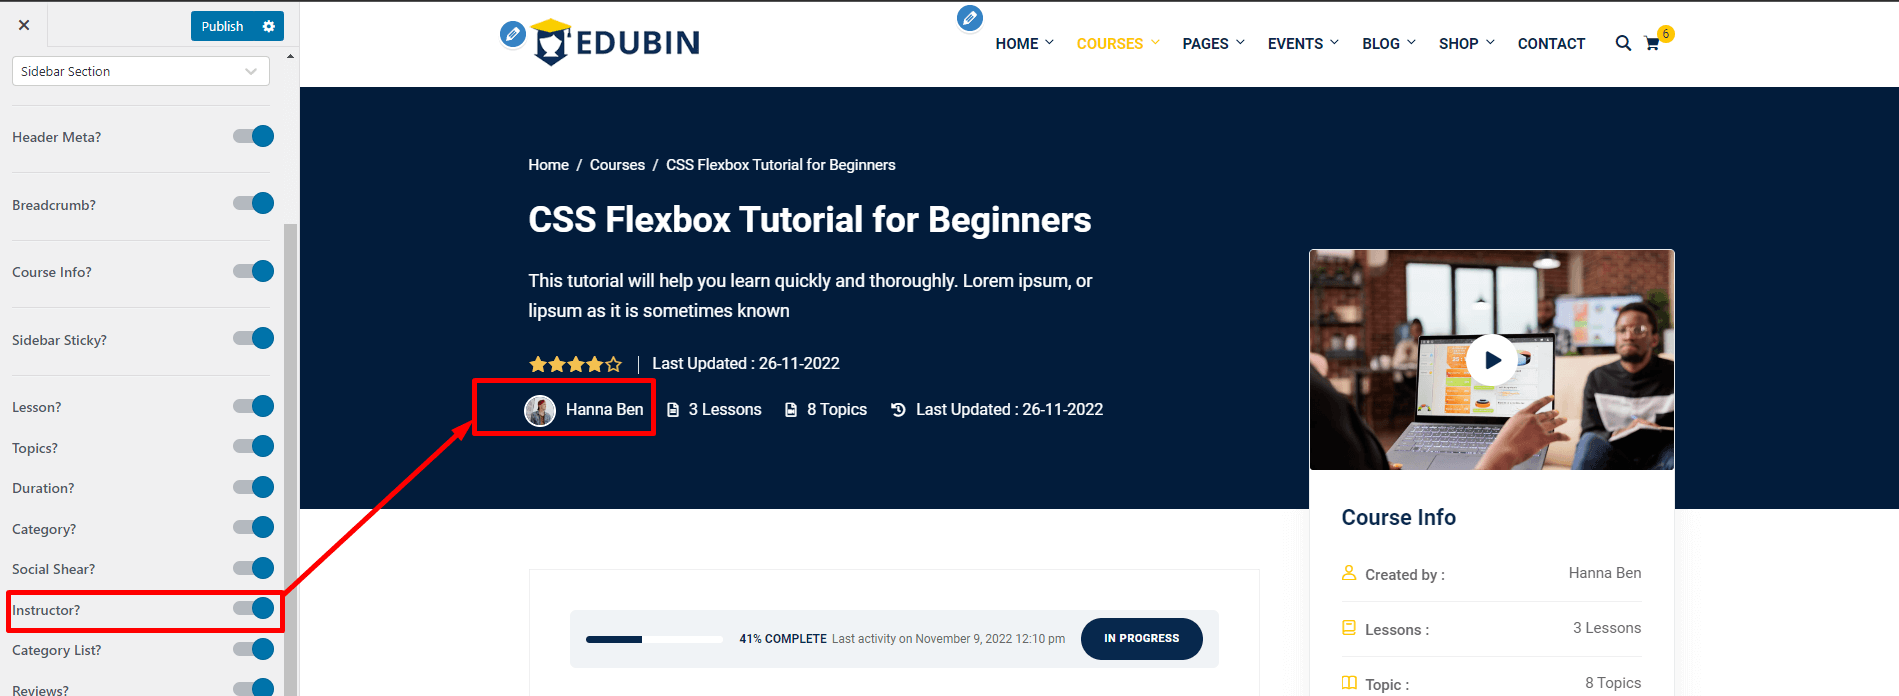The height and width of the screenshot is (696, 1899).
Task: Click the star rating icons
Action: pos(575,364)
